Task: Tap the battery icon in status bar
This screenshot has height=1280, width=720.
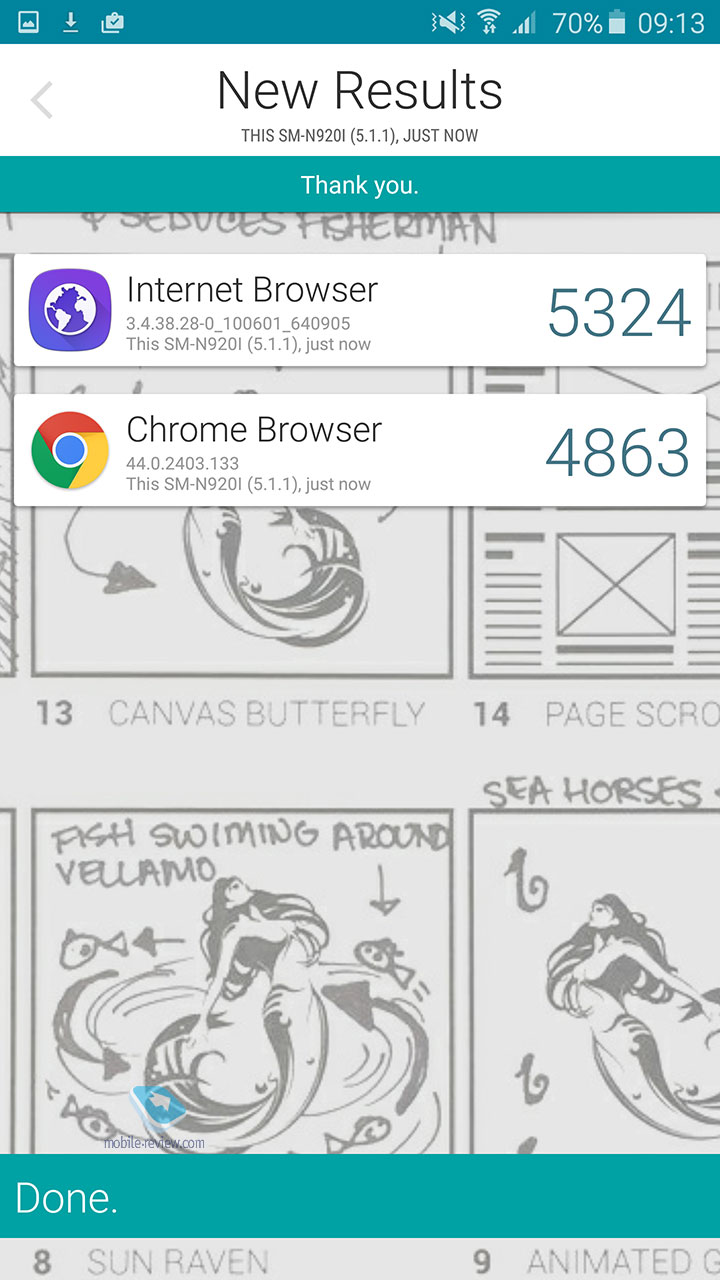Action: [617, 22]
